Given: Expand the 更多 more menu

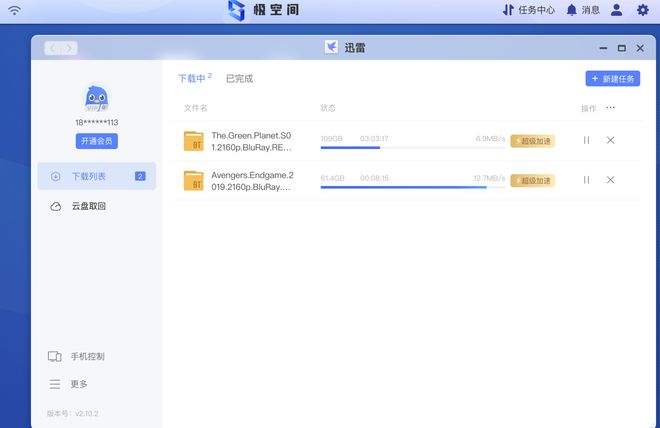Looking at the screenshot, I should (x=78, y=384).
